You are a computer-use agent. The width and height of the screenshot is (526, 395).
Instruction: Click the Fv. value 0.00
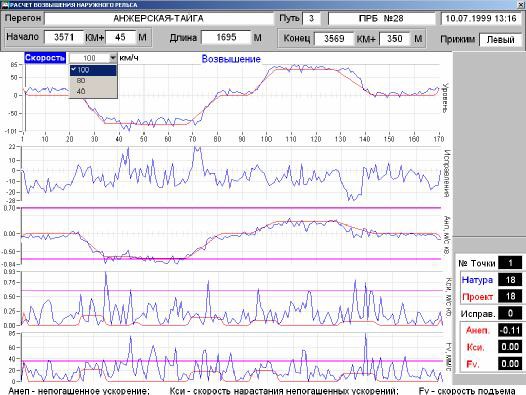click(510, 364)
